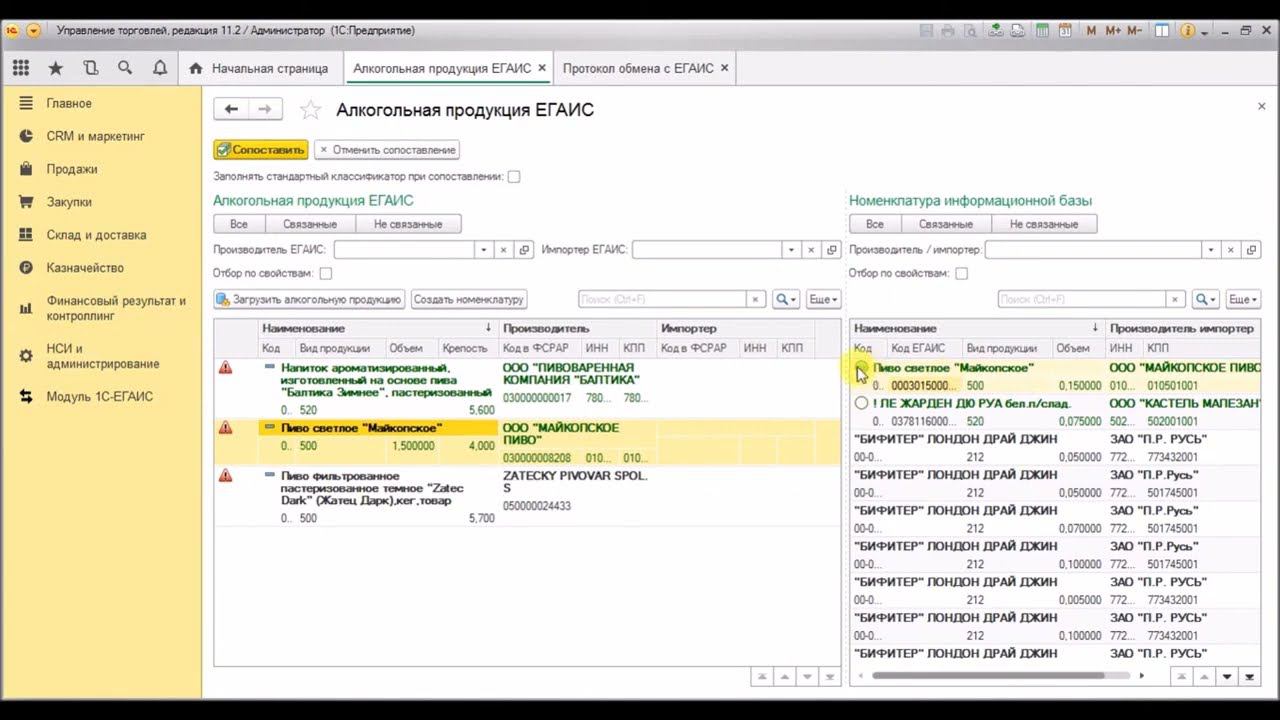Click the Создать номенклатуру button

click(x=469, y=299)
